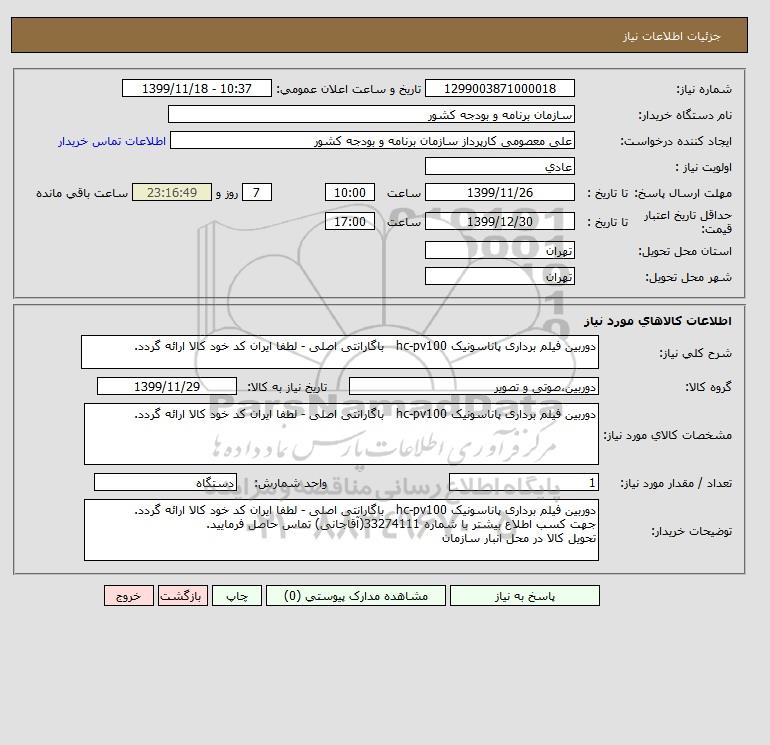Click buyer name field سازمان برنامه و بودجه کشور
The height and width of the screenshot is (745, 770).
371,114
